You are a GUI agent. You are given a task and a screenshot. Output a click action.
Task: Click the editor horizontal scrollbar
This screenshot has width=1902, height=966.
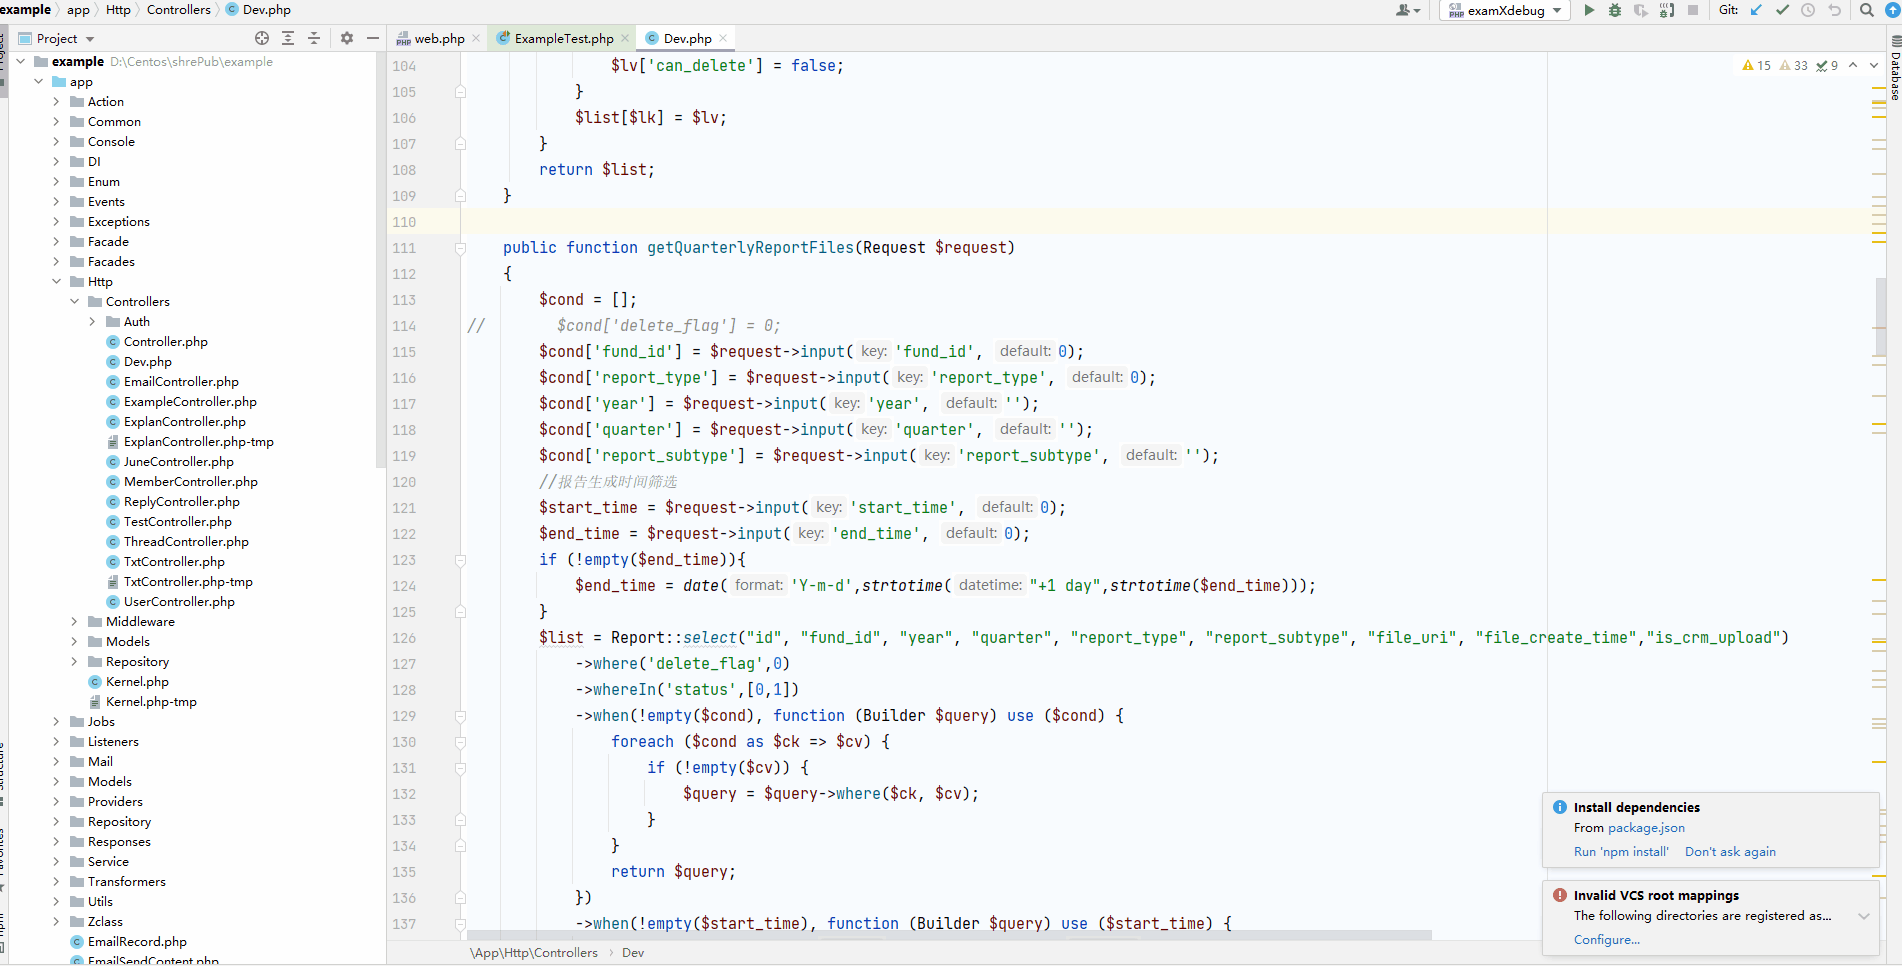click(949, 935)
